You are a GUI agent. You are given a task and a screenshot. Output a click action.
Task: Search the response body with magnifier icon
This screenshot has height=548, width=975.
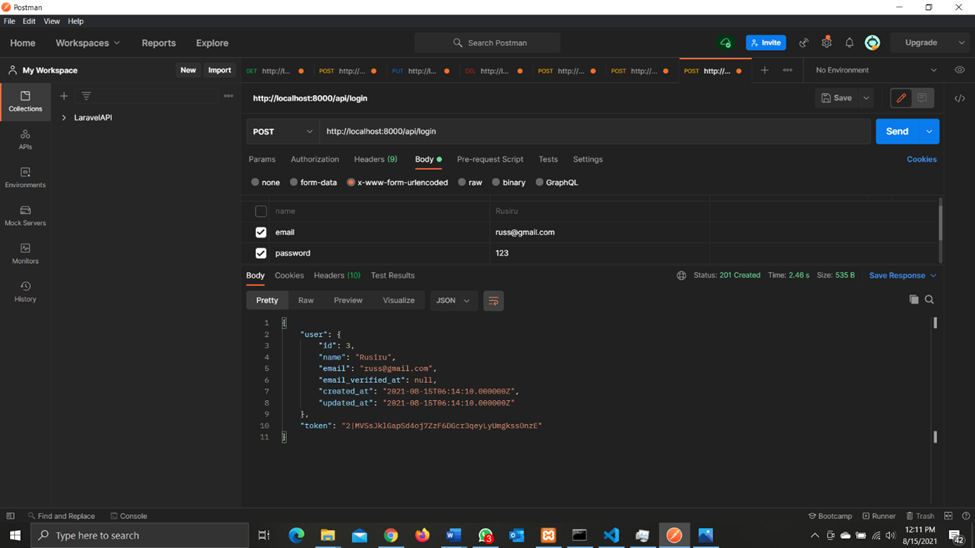(x=929, y=300)
